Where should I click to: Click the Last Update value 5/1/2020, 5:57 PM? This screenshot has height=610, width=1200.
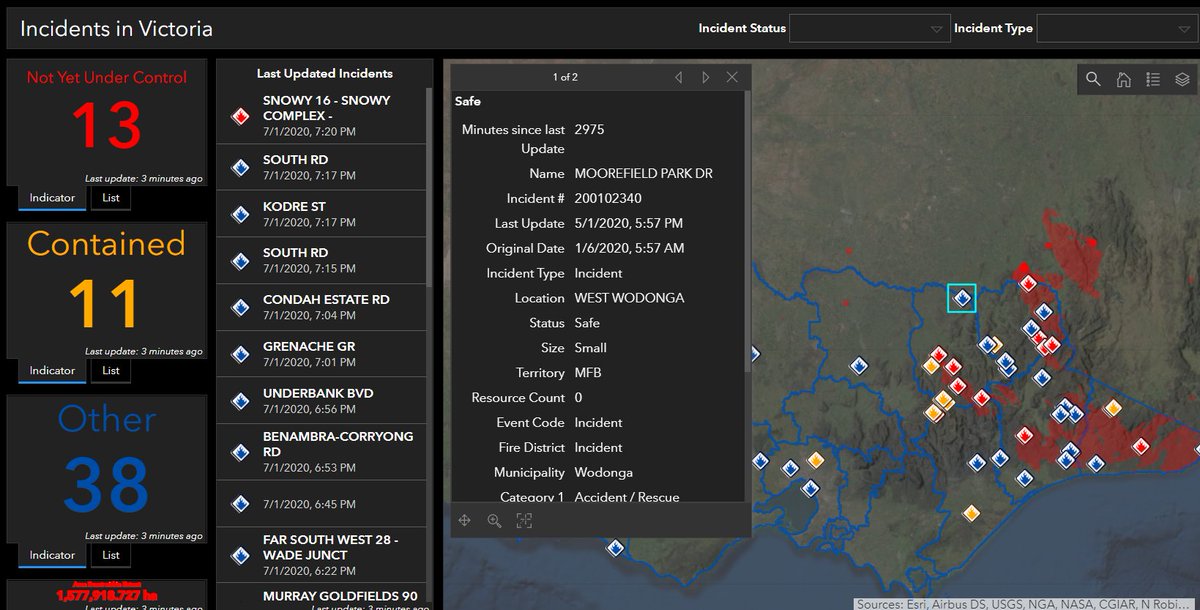click(x=629, y=224)
